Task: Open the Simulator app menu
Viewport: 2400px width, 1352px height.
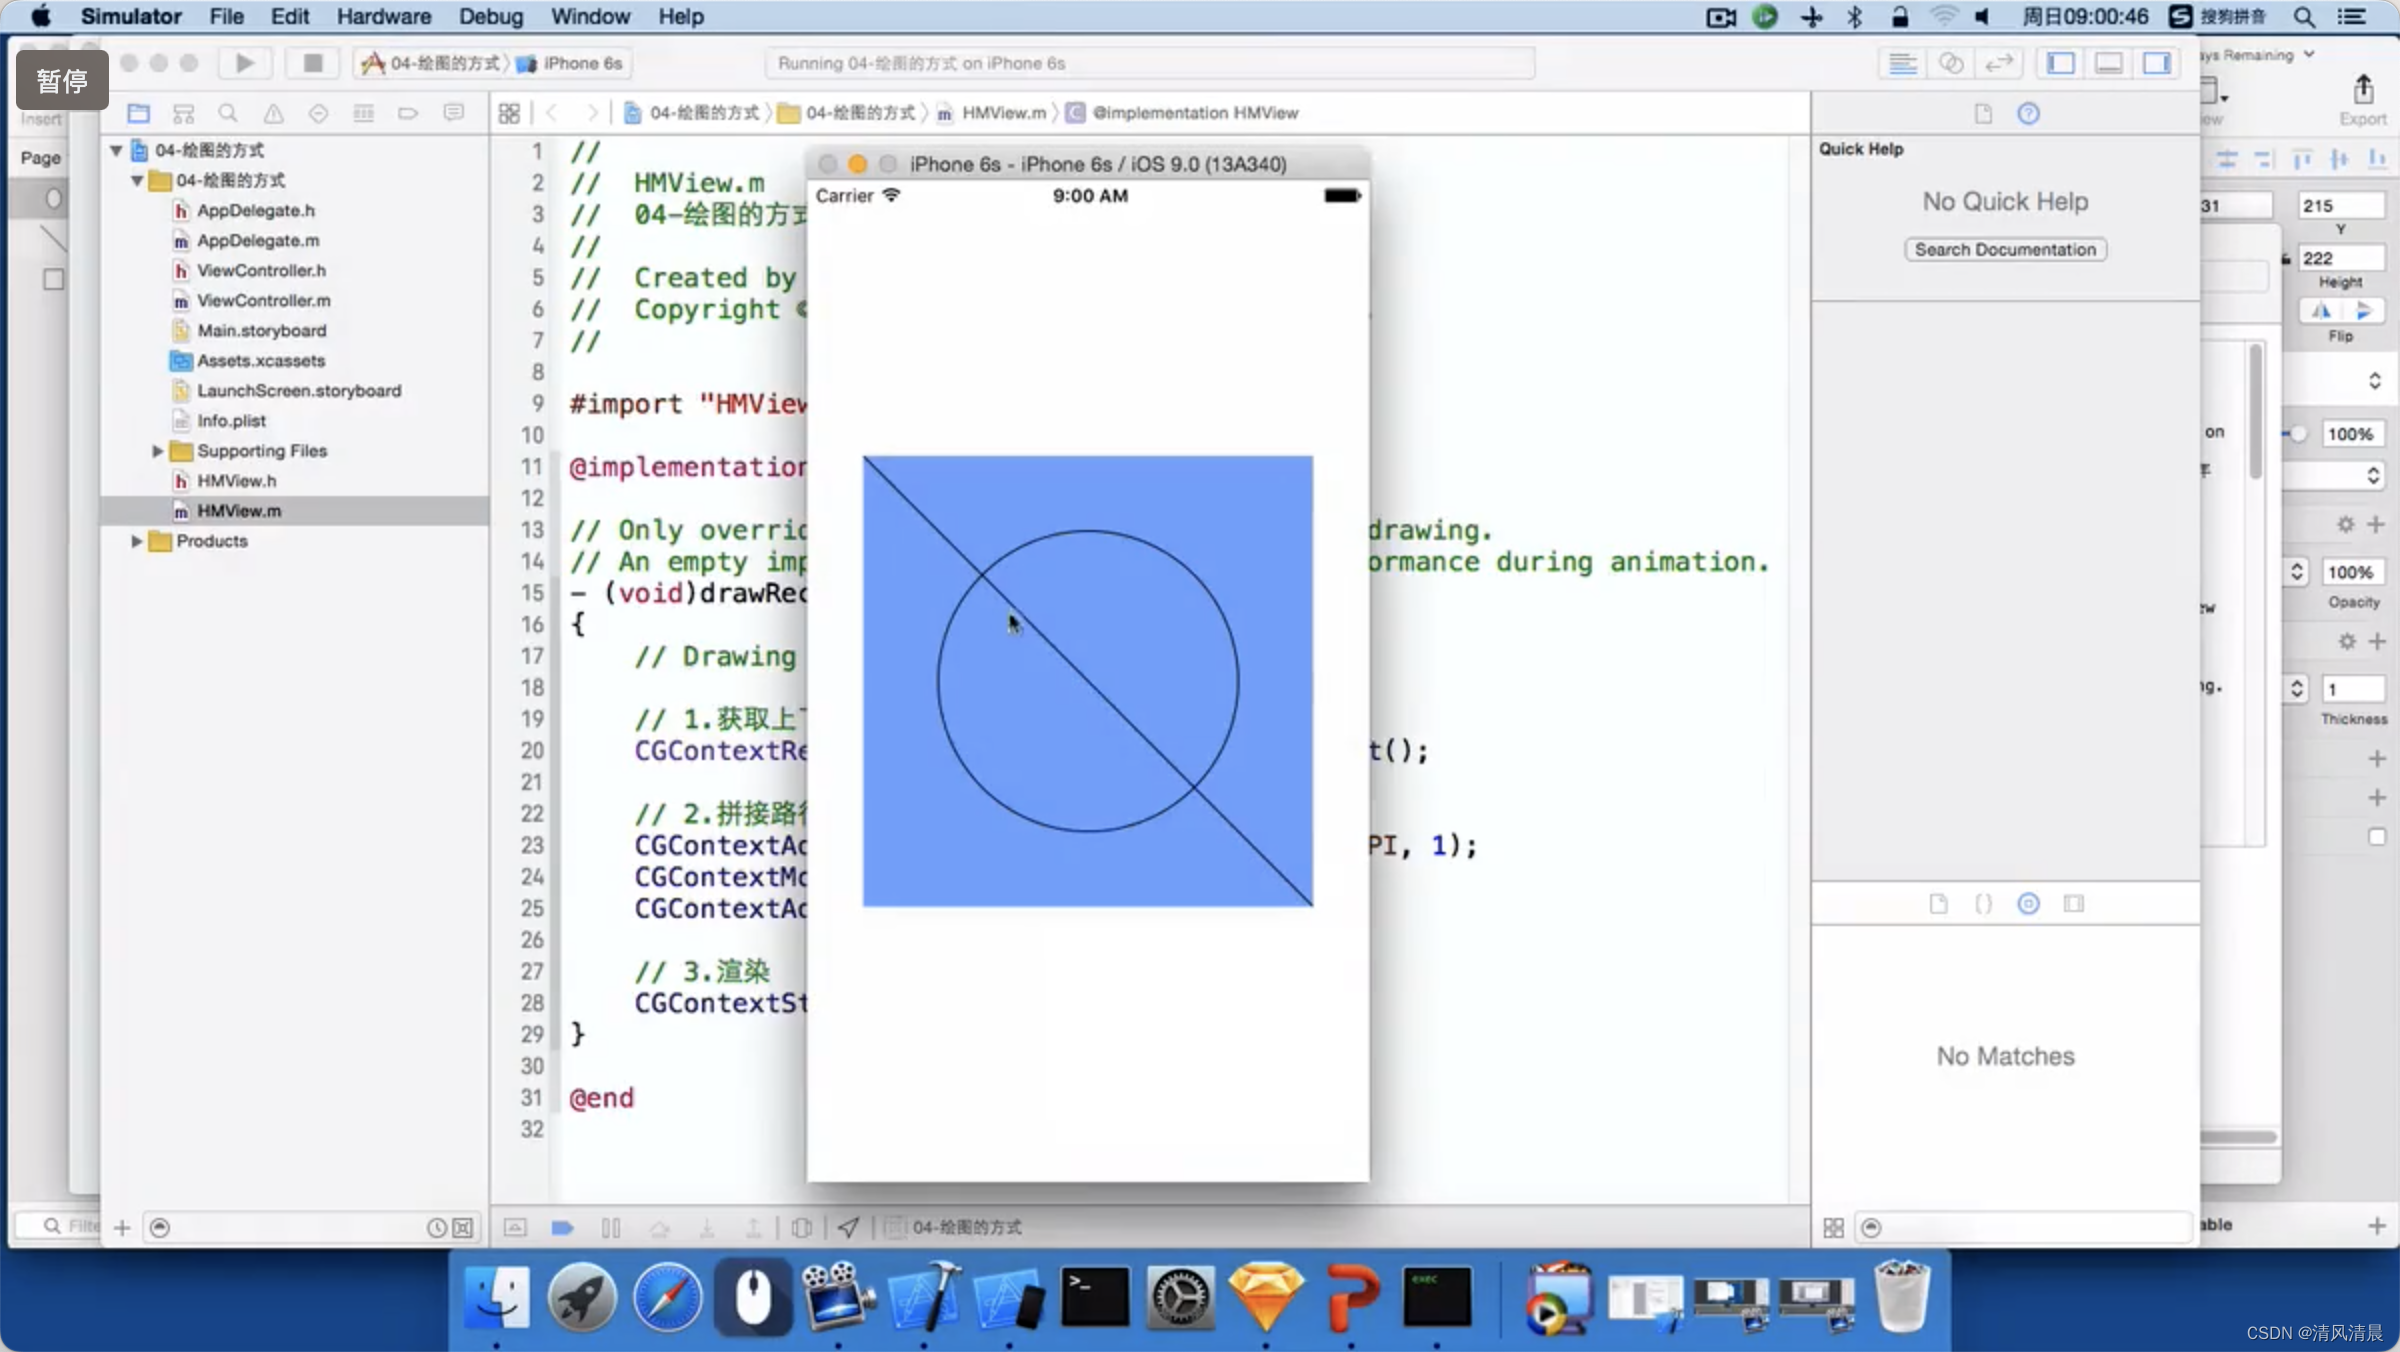Action: point(131,16)
